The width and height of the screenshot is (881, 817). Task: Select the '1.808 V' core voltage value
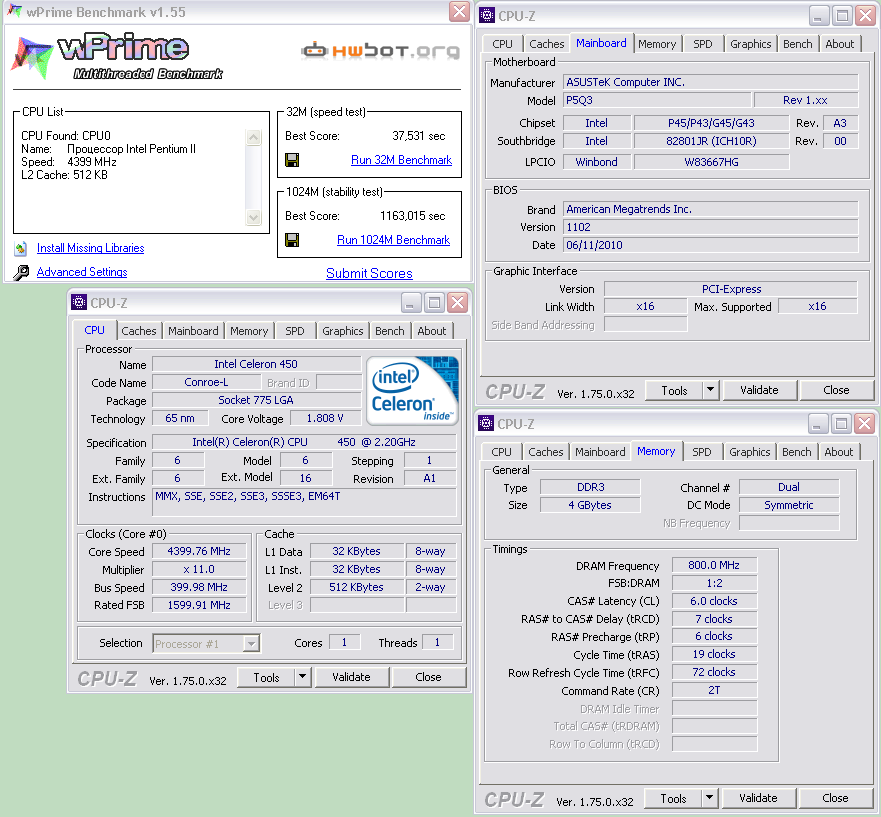[x=325, y=418]
